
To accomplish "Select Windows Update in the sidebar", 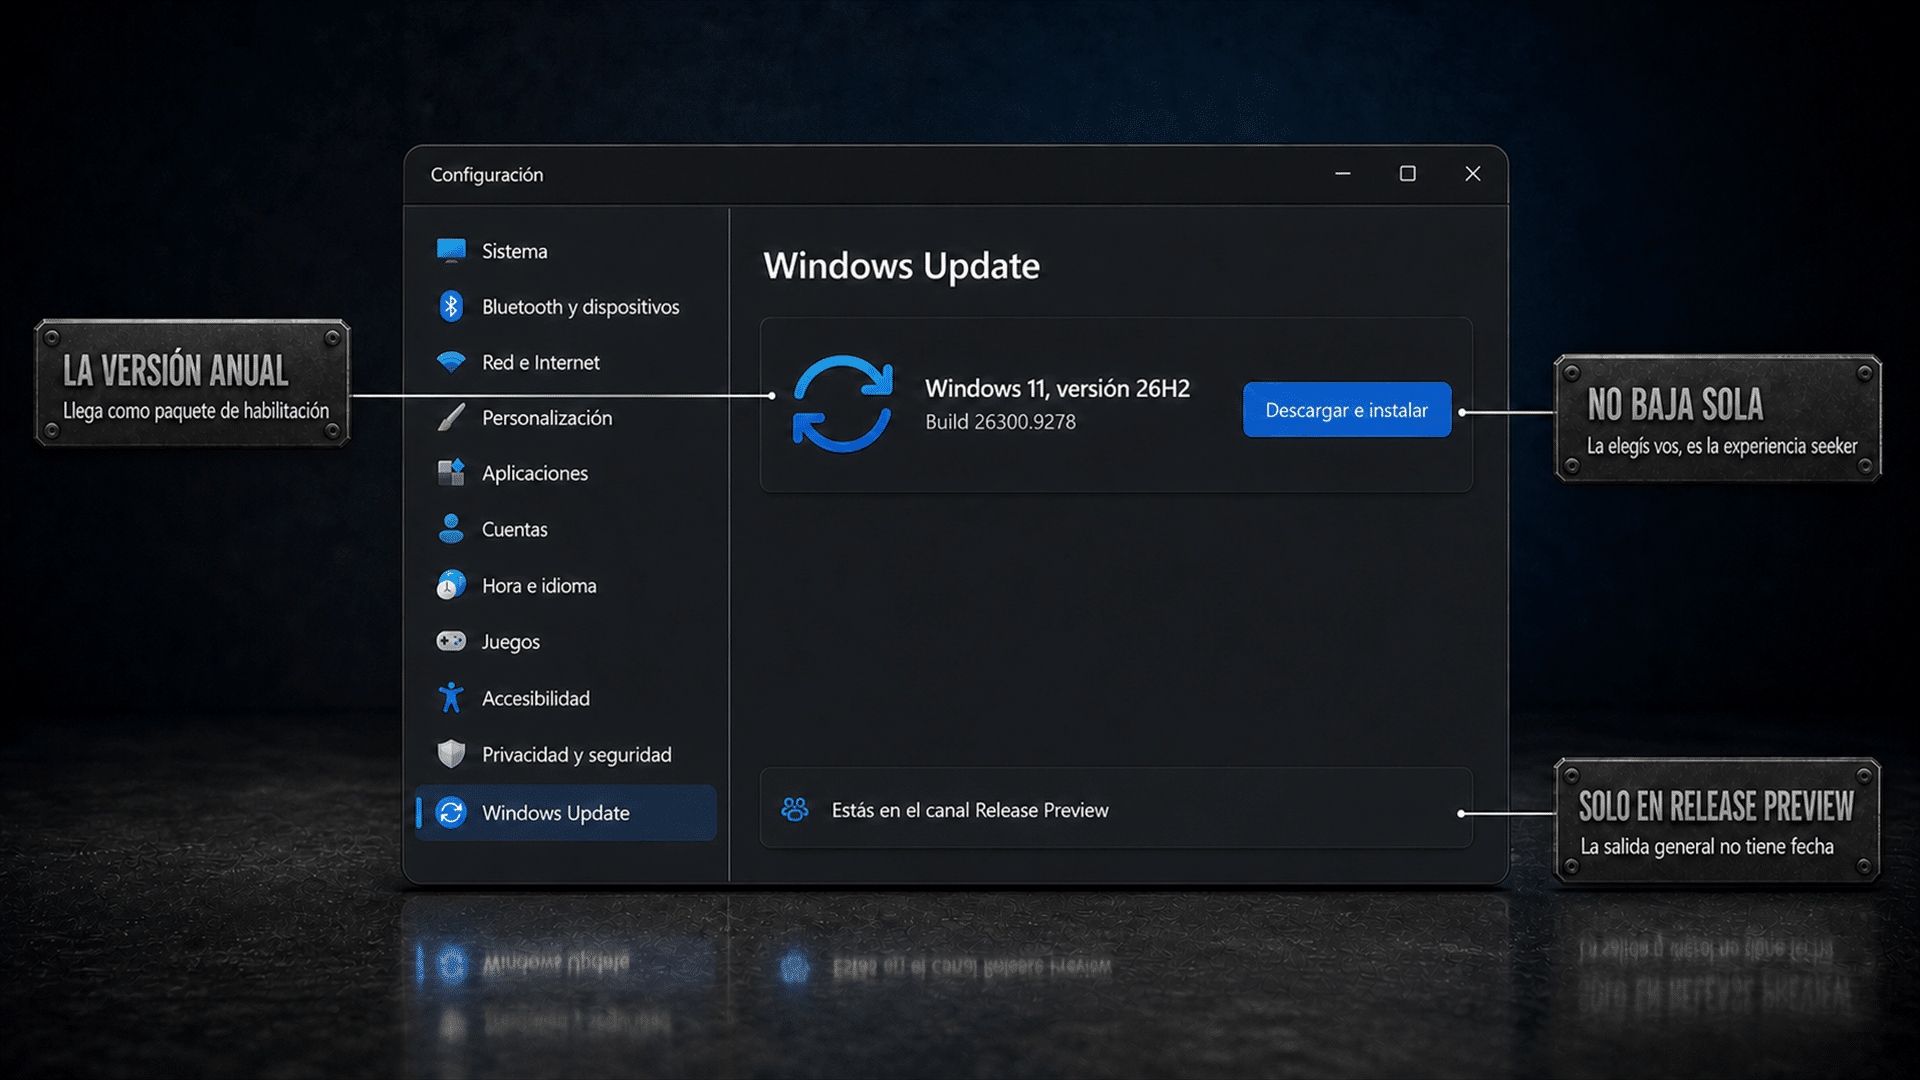I will 566,813.
